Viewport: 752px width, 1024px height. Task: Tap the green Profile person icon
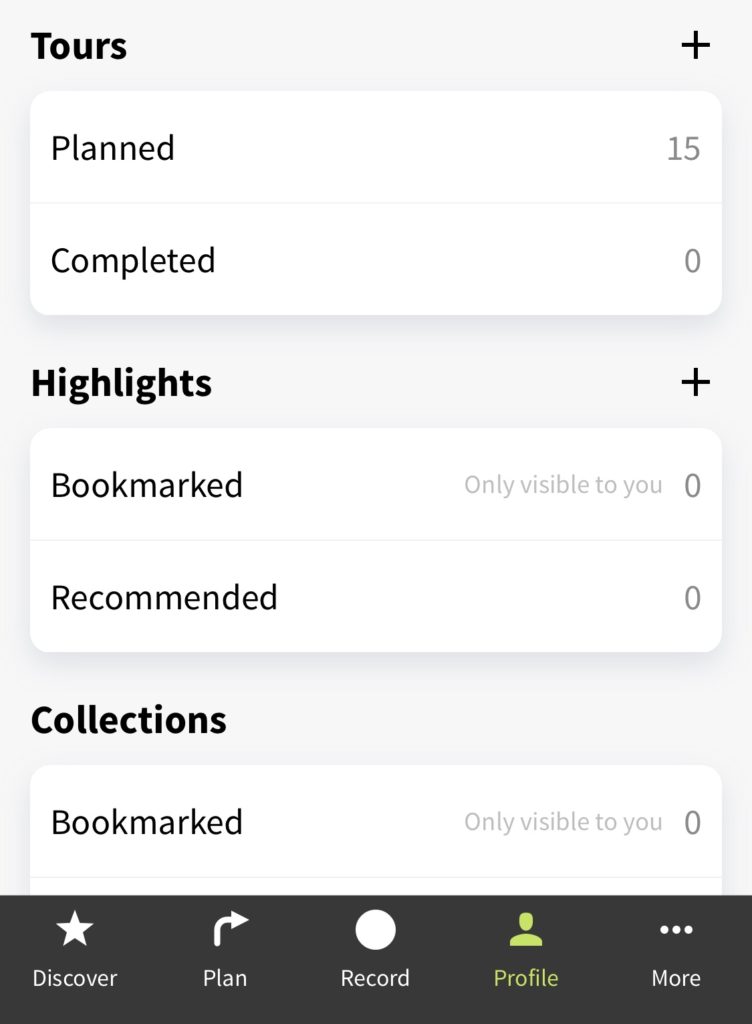525,929
